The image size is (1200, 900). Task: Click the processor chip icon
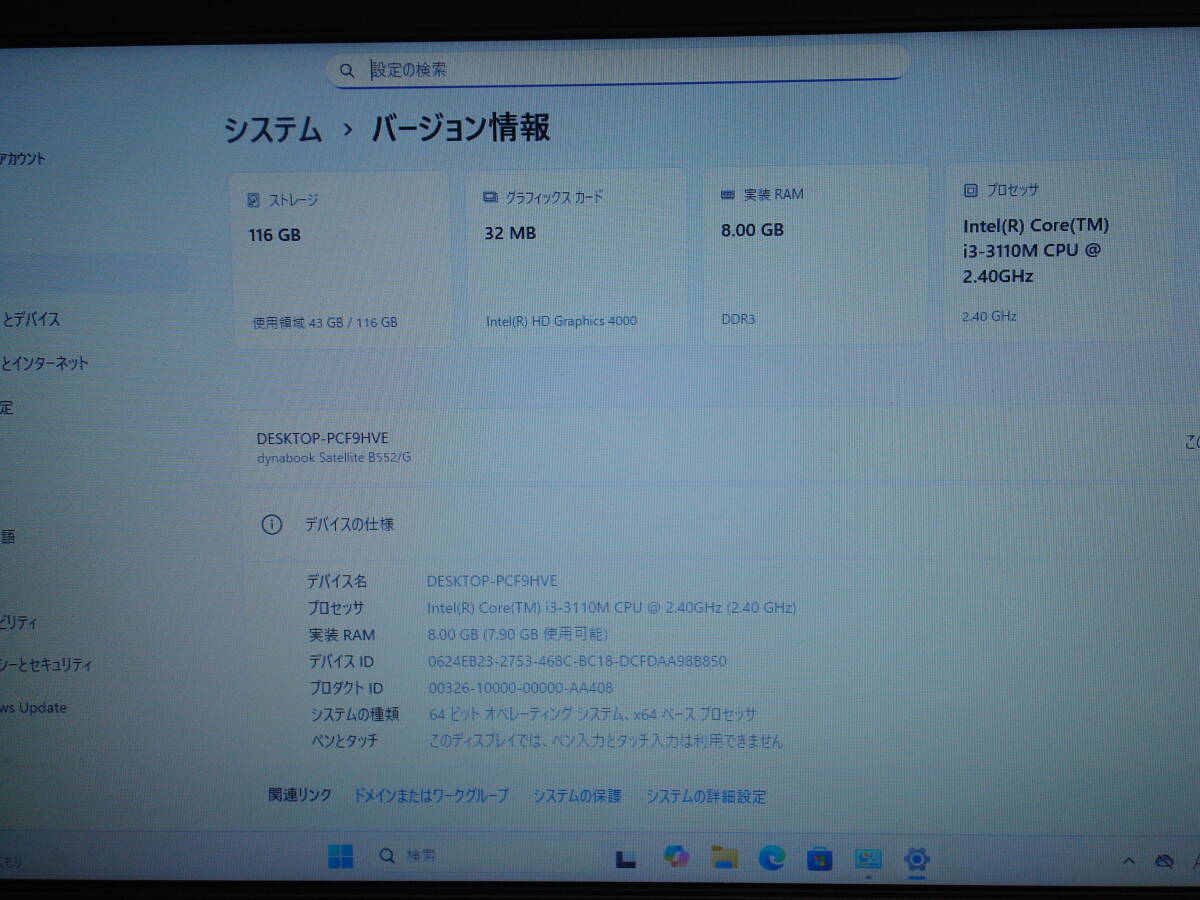coord(970,190)
